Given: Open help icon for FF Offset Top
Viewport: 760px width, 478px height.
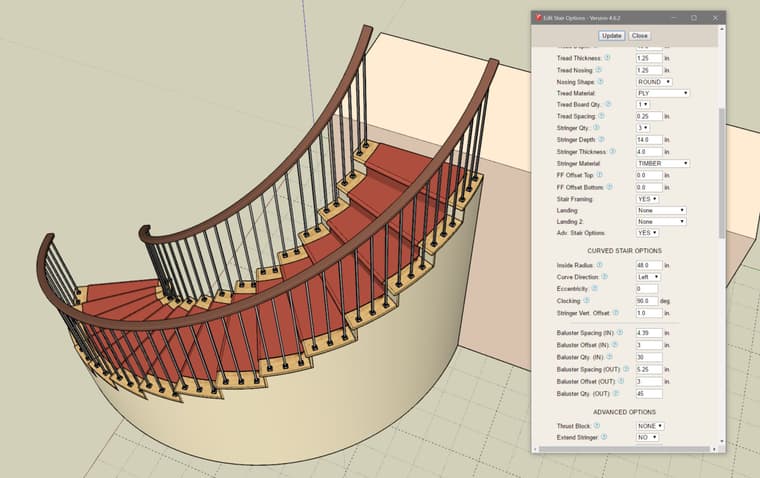Looking at the screenshot, I should pyautogui.click(x=600, y=175).
